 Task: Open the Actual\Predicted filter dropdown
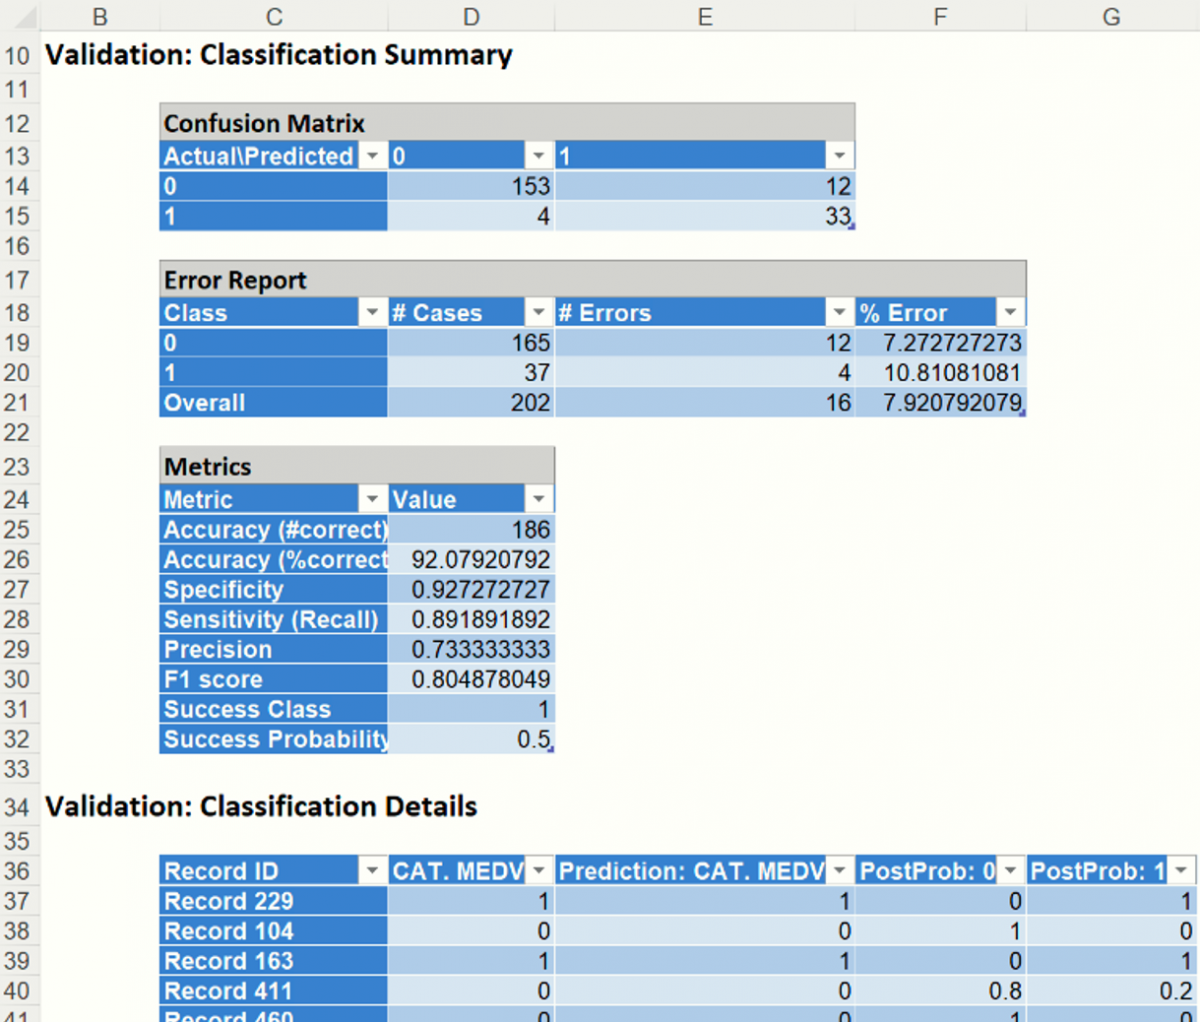(x=372, y=156)
